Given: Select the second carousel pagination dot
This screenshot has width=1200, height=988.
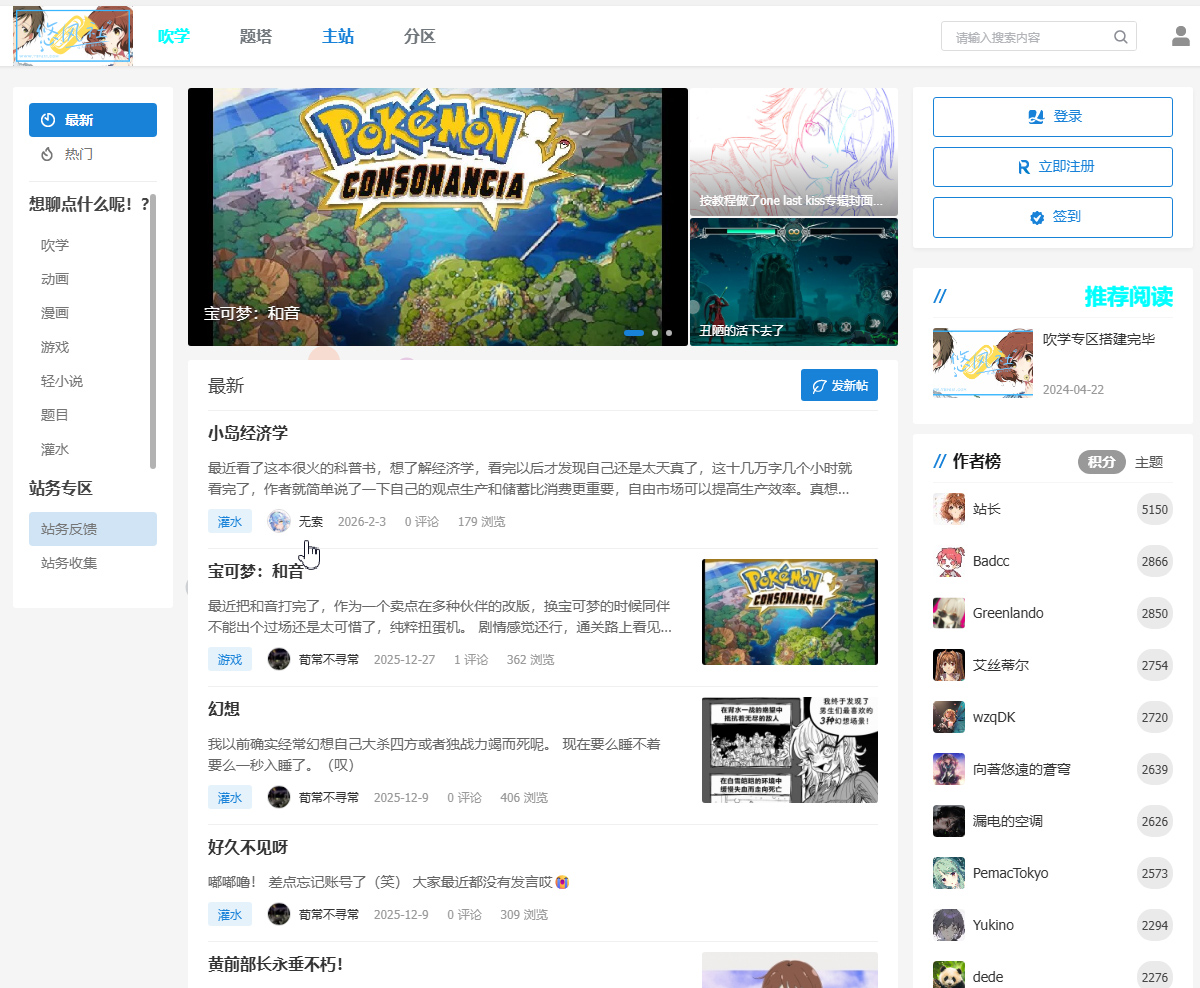Looking at the screenshot, I should click(x=654, y=333).
